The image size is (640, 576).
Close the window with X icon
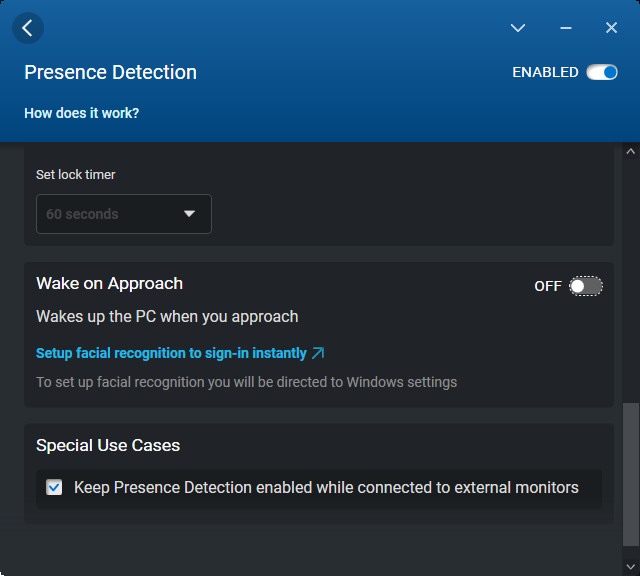(611, 28)
